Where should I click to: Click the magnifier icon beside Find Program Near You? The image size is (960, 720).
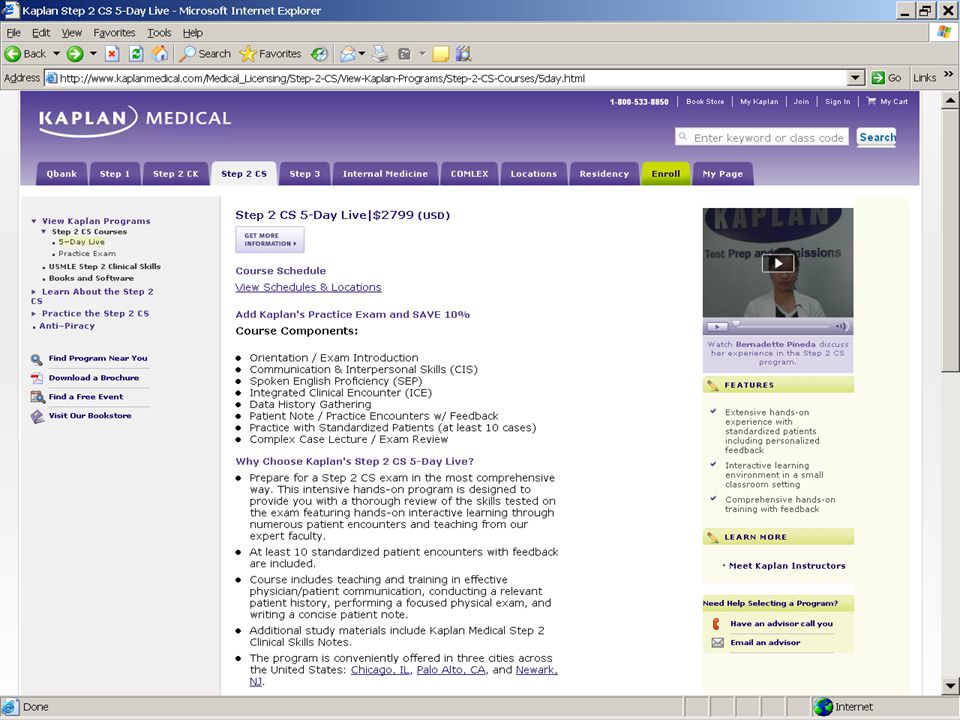click(x=37, y=359)
